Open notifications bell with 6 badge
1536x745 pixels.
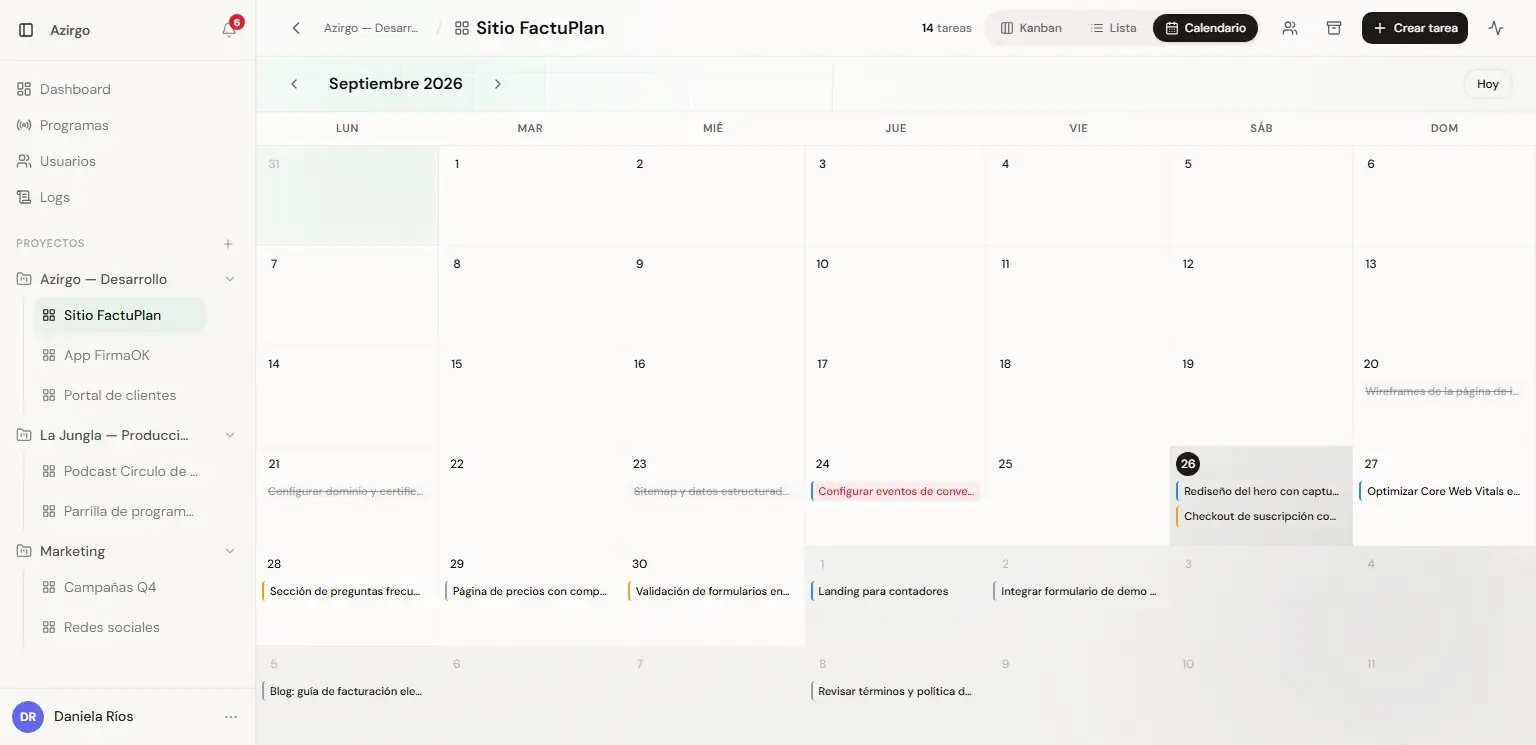[230, 29]
